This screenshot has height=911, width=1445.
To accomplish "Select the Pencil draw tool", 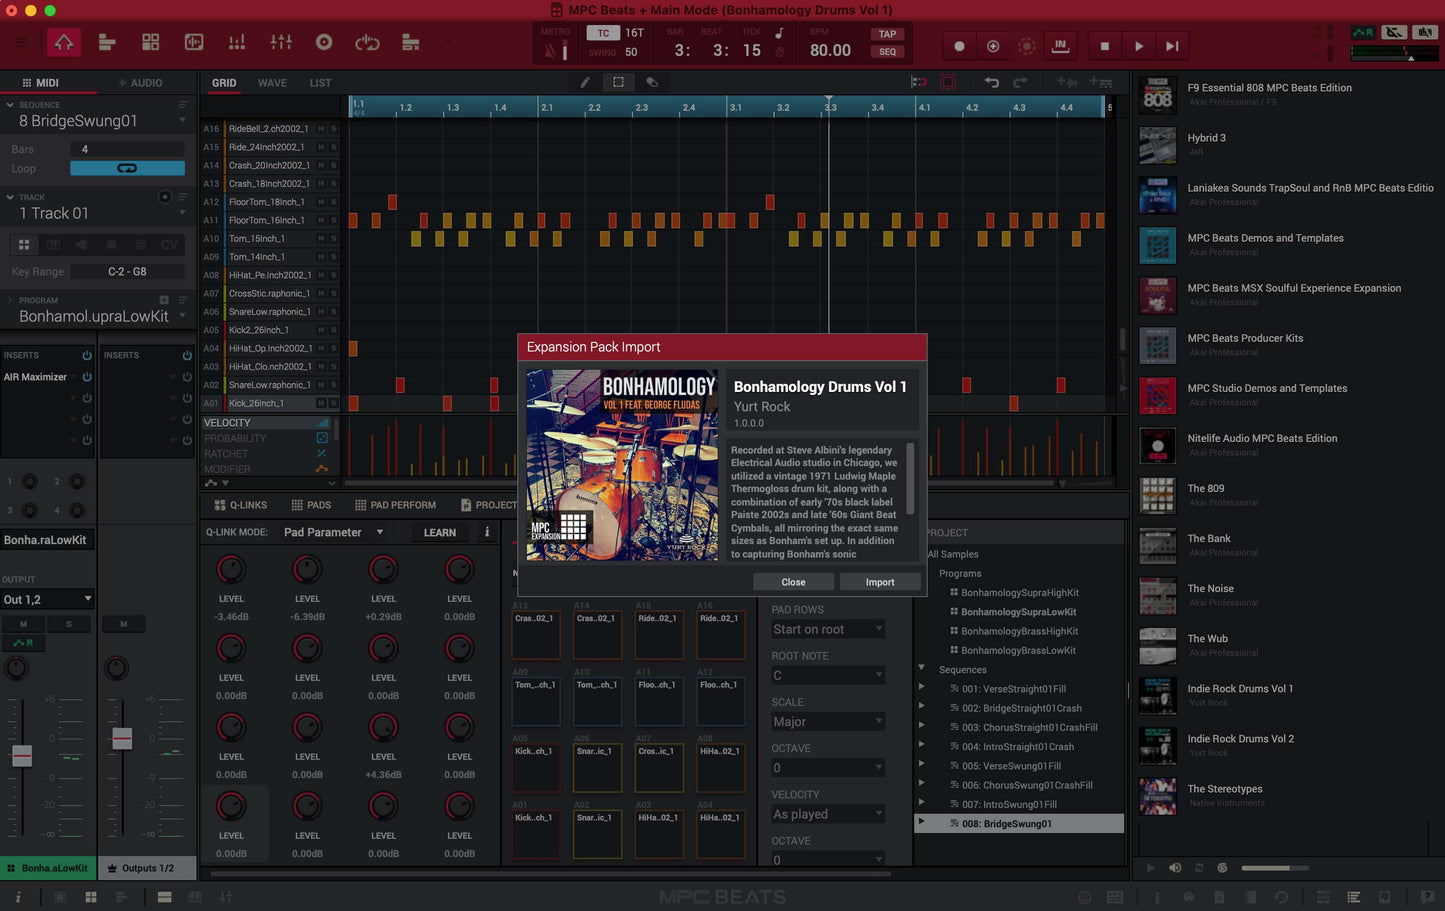I will click(585, 83).
